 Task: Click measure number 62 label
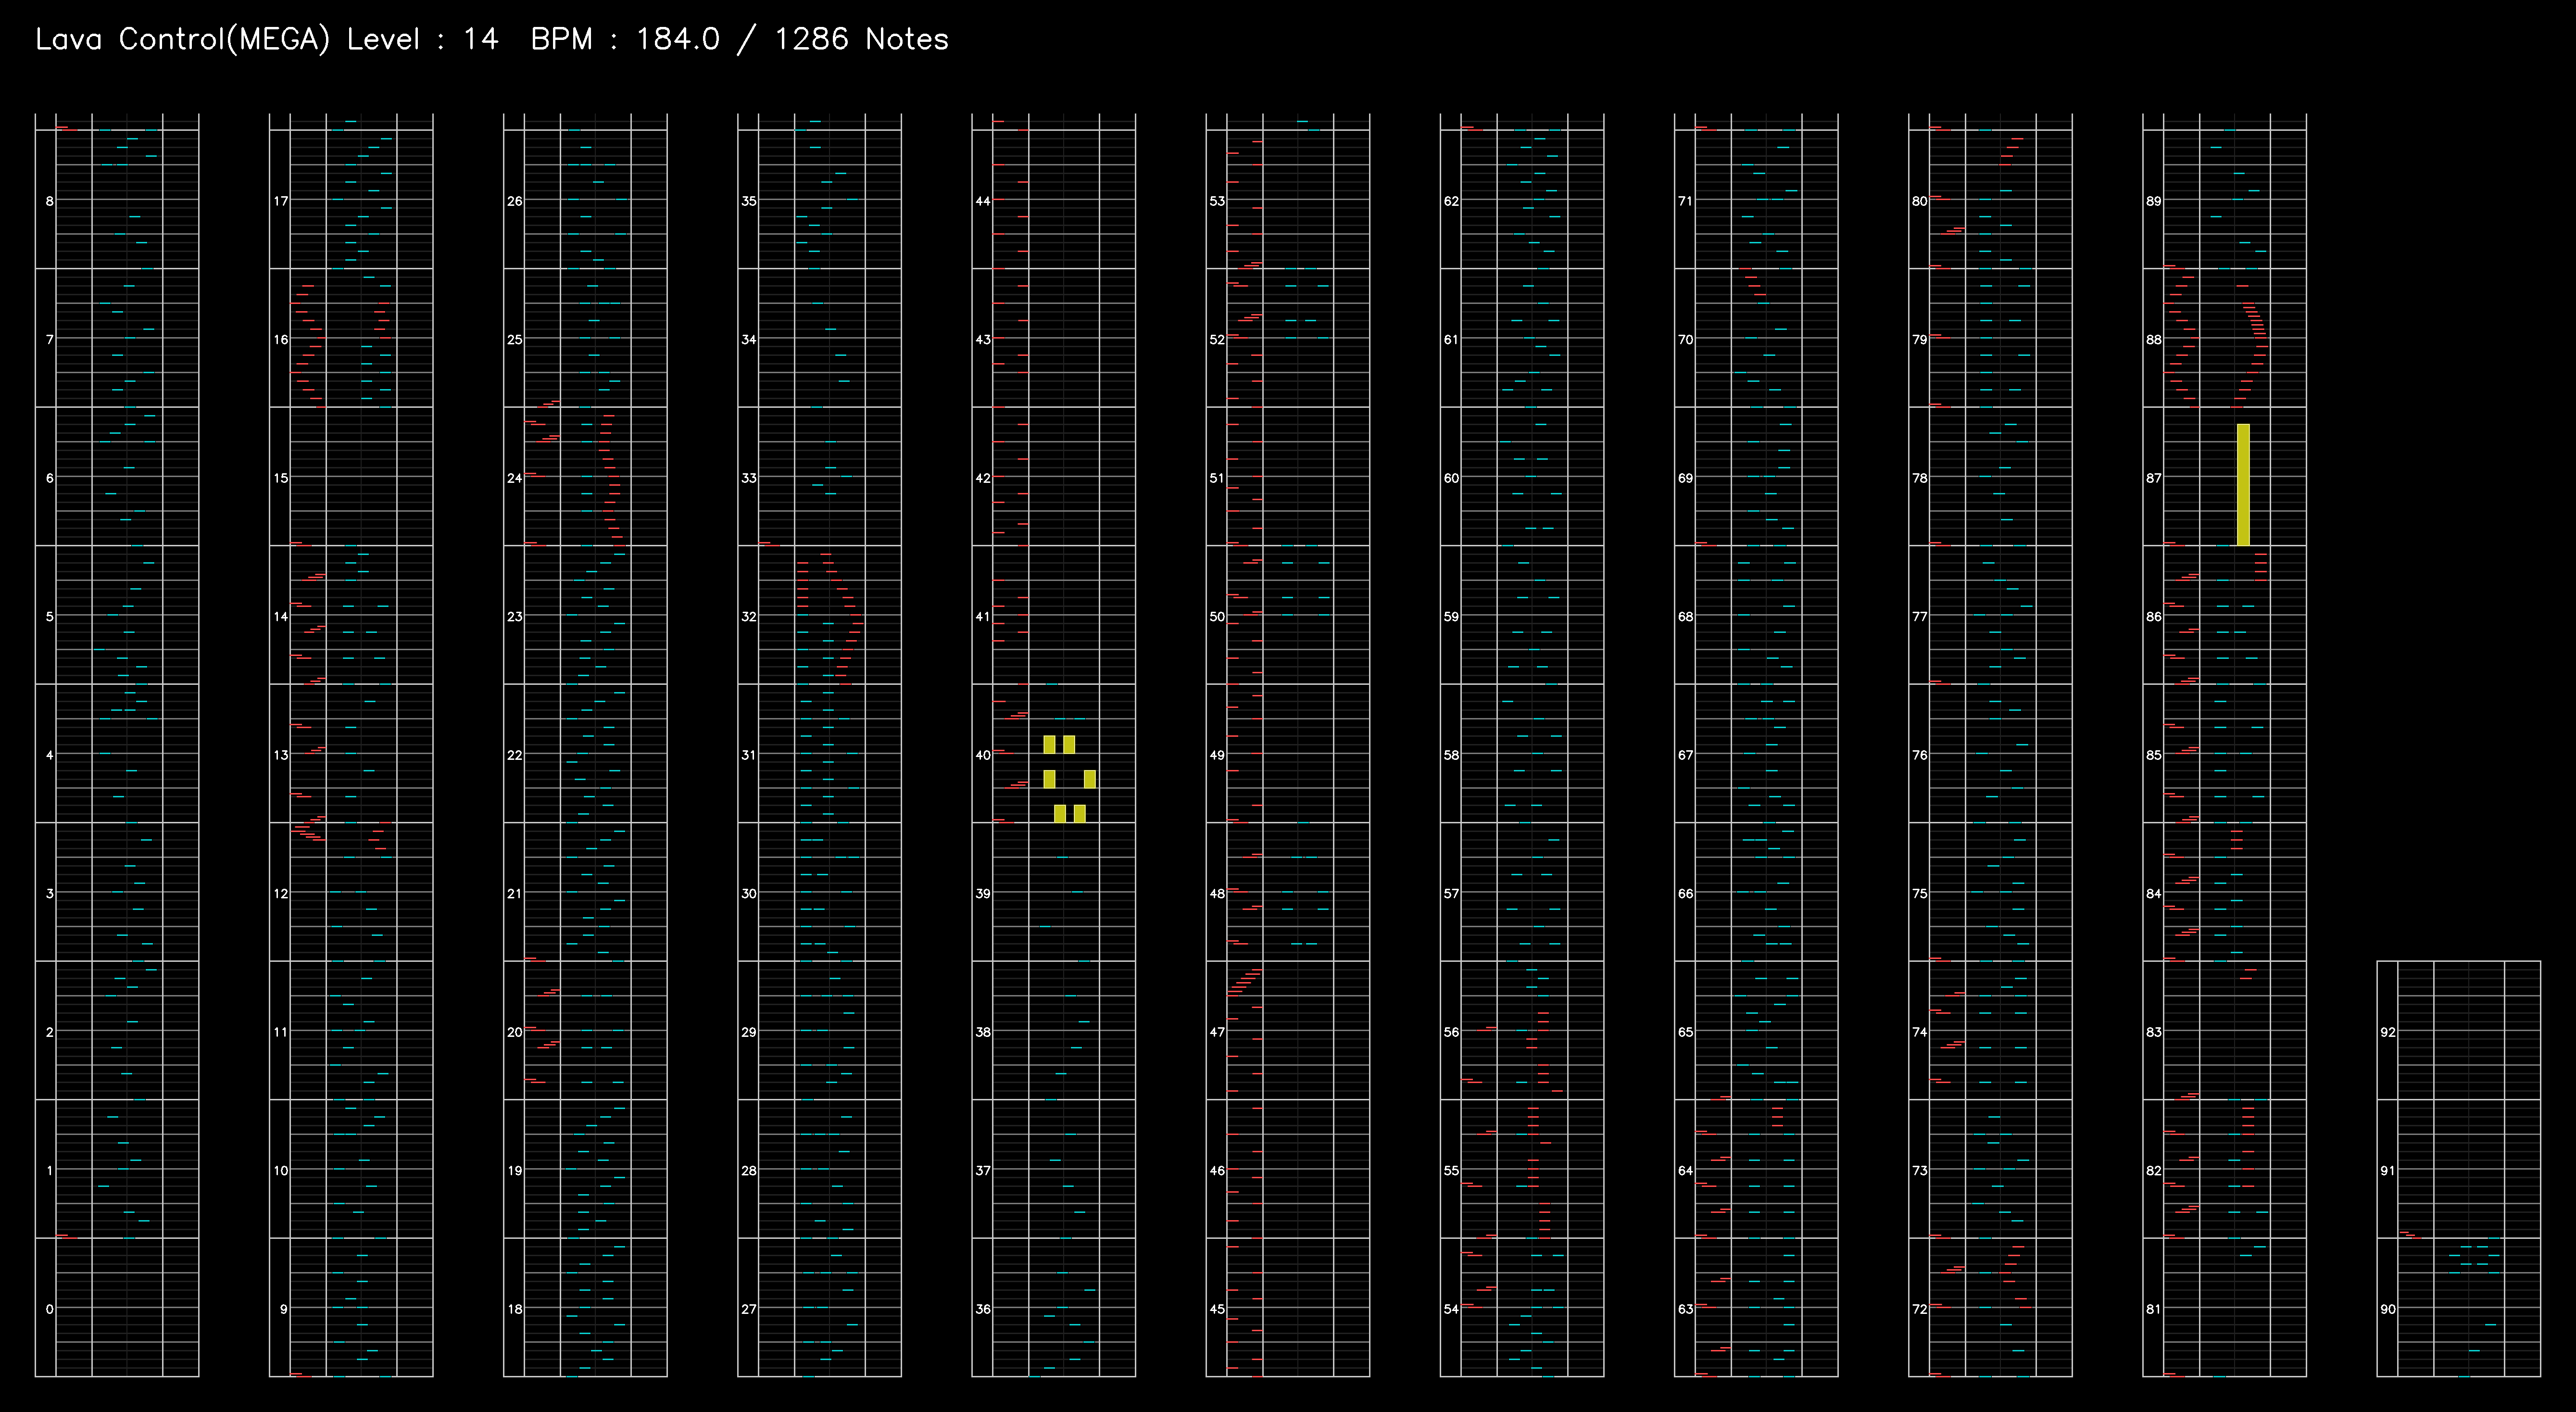tap(1451, 201)
